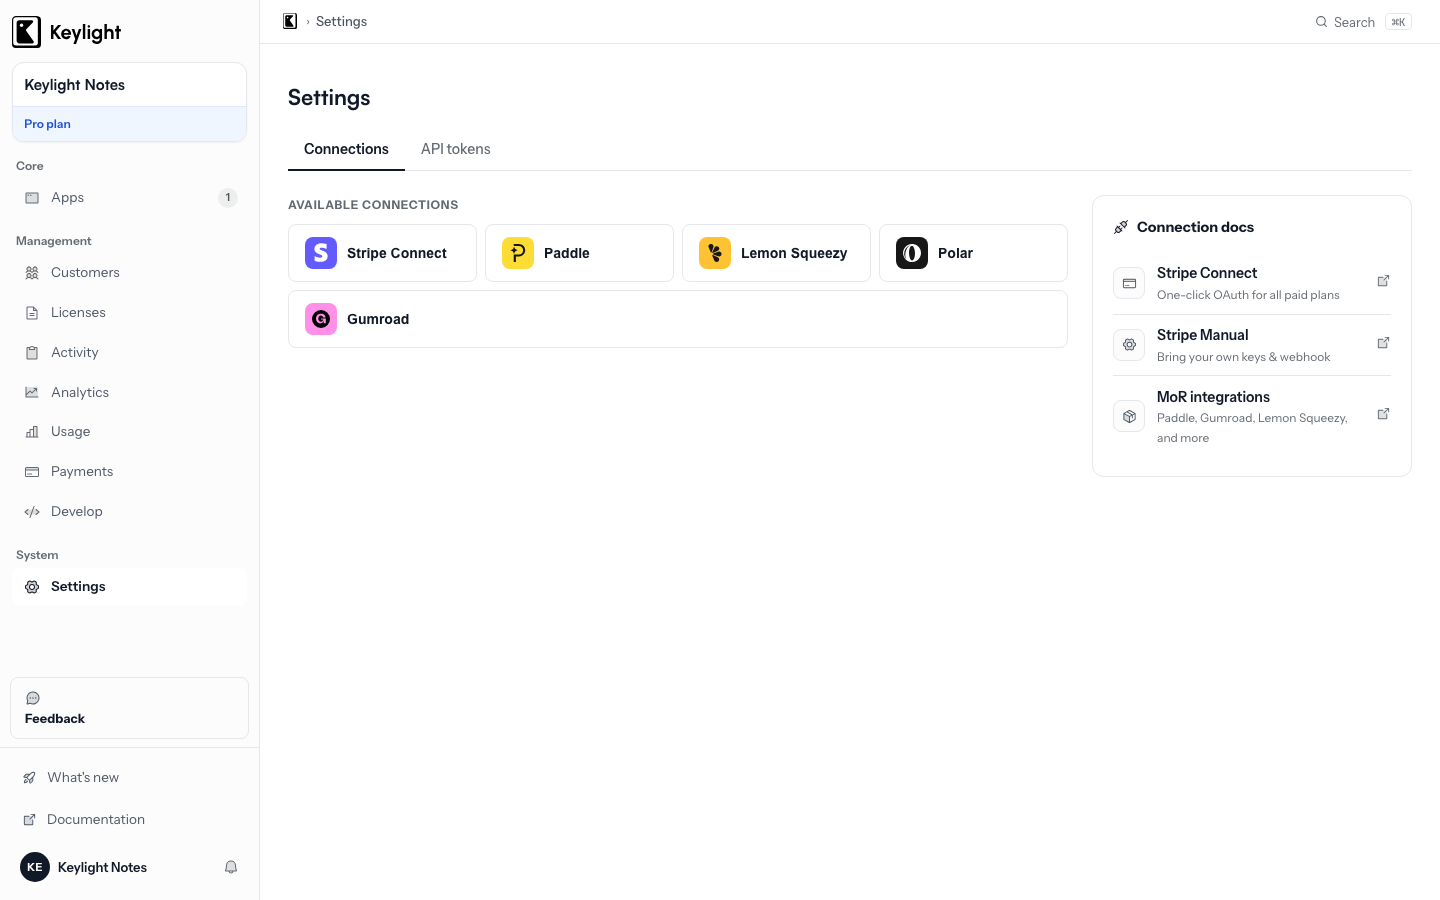Open Activity in the sidebar
Screen dimensions: 1440x900
[x=129, y=353]
